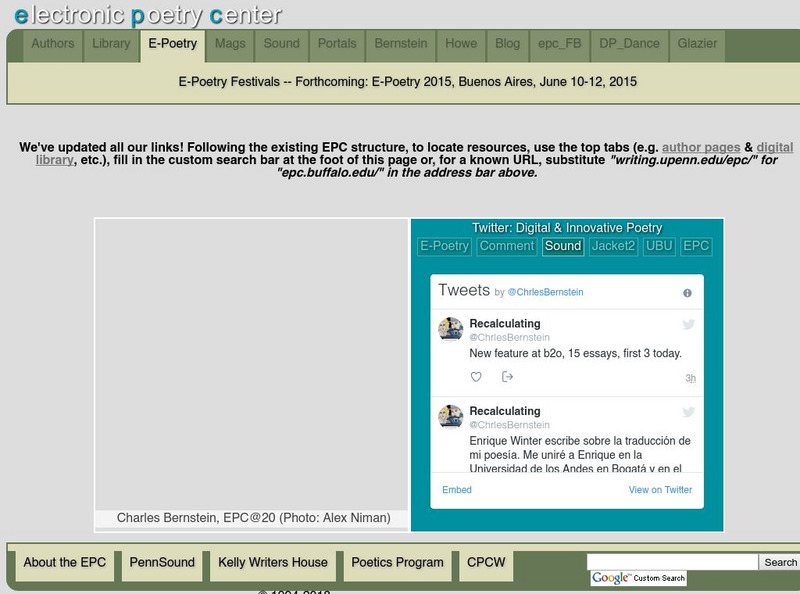Open @ChrlesBernstein link in Tweets header

click(545, 292)
